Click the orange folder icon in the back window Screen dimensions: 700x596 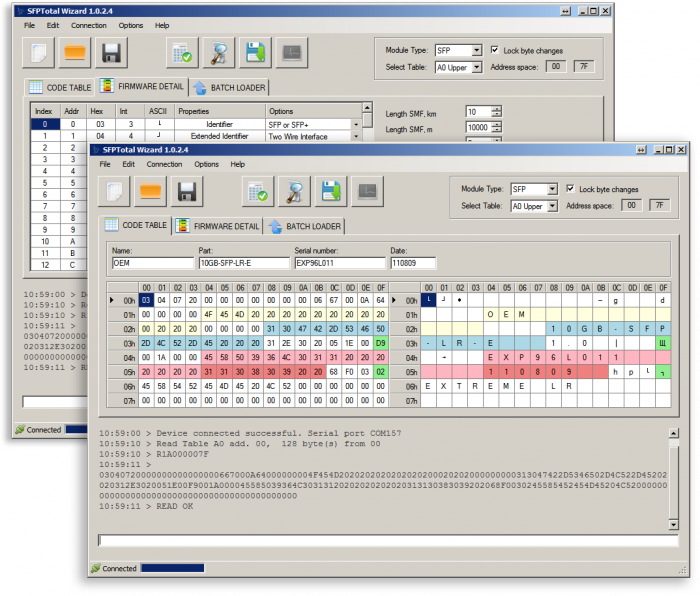coord(75,53)
